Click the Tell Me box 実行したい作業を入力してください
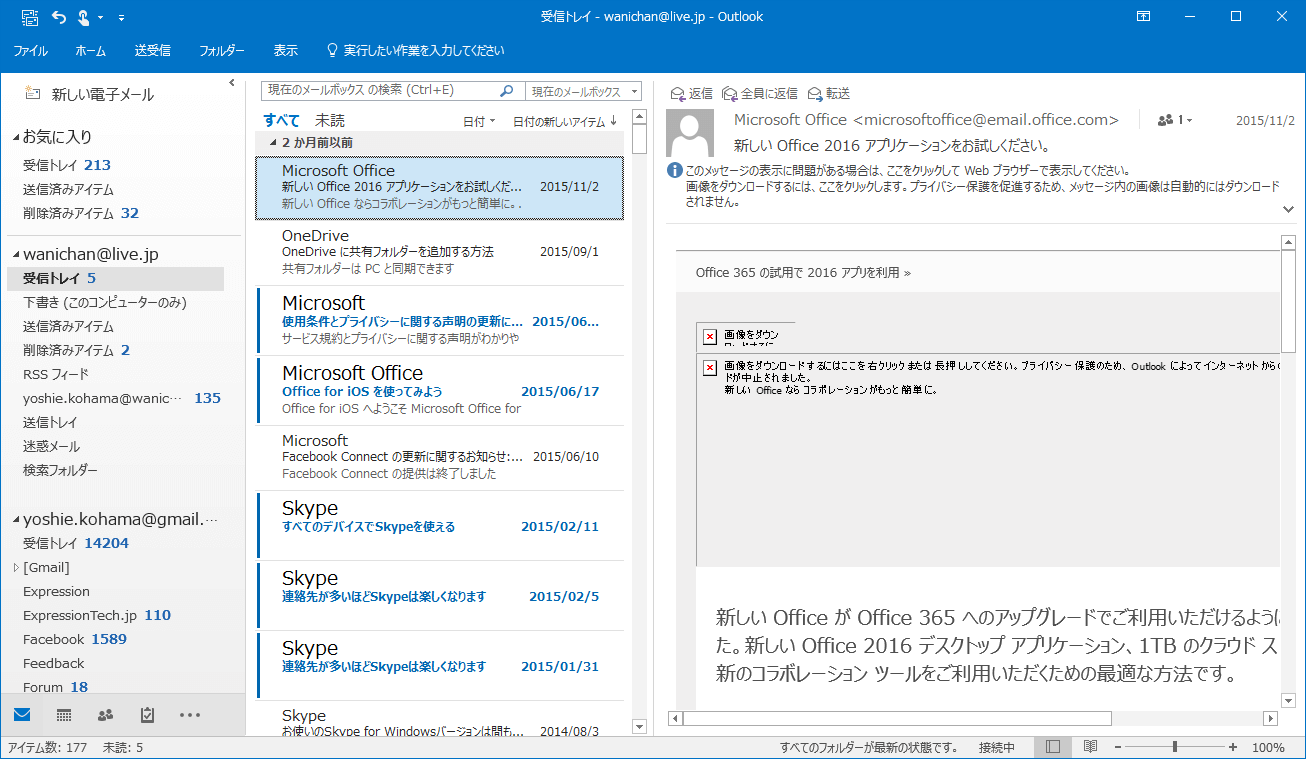 pos(416,50)
